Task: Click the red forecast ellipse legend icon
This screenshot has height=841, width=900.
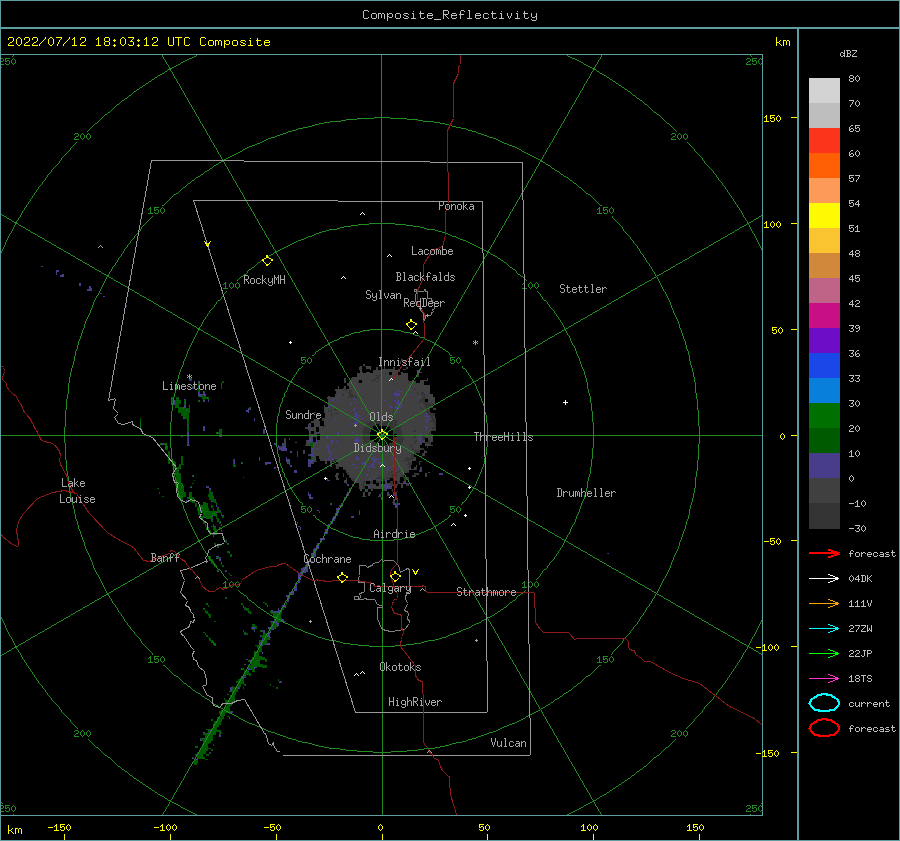Action: [824, 728]
